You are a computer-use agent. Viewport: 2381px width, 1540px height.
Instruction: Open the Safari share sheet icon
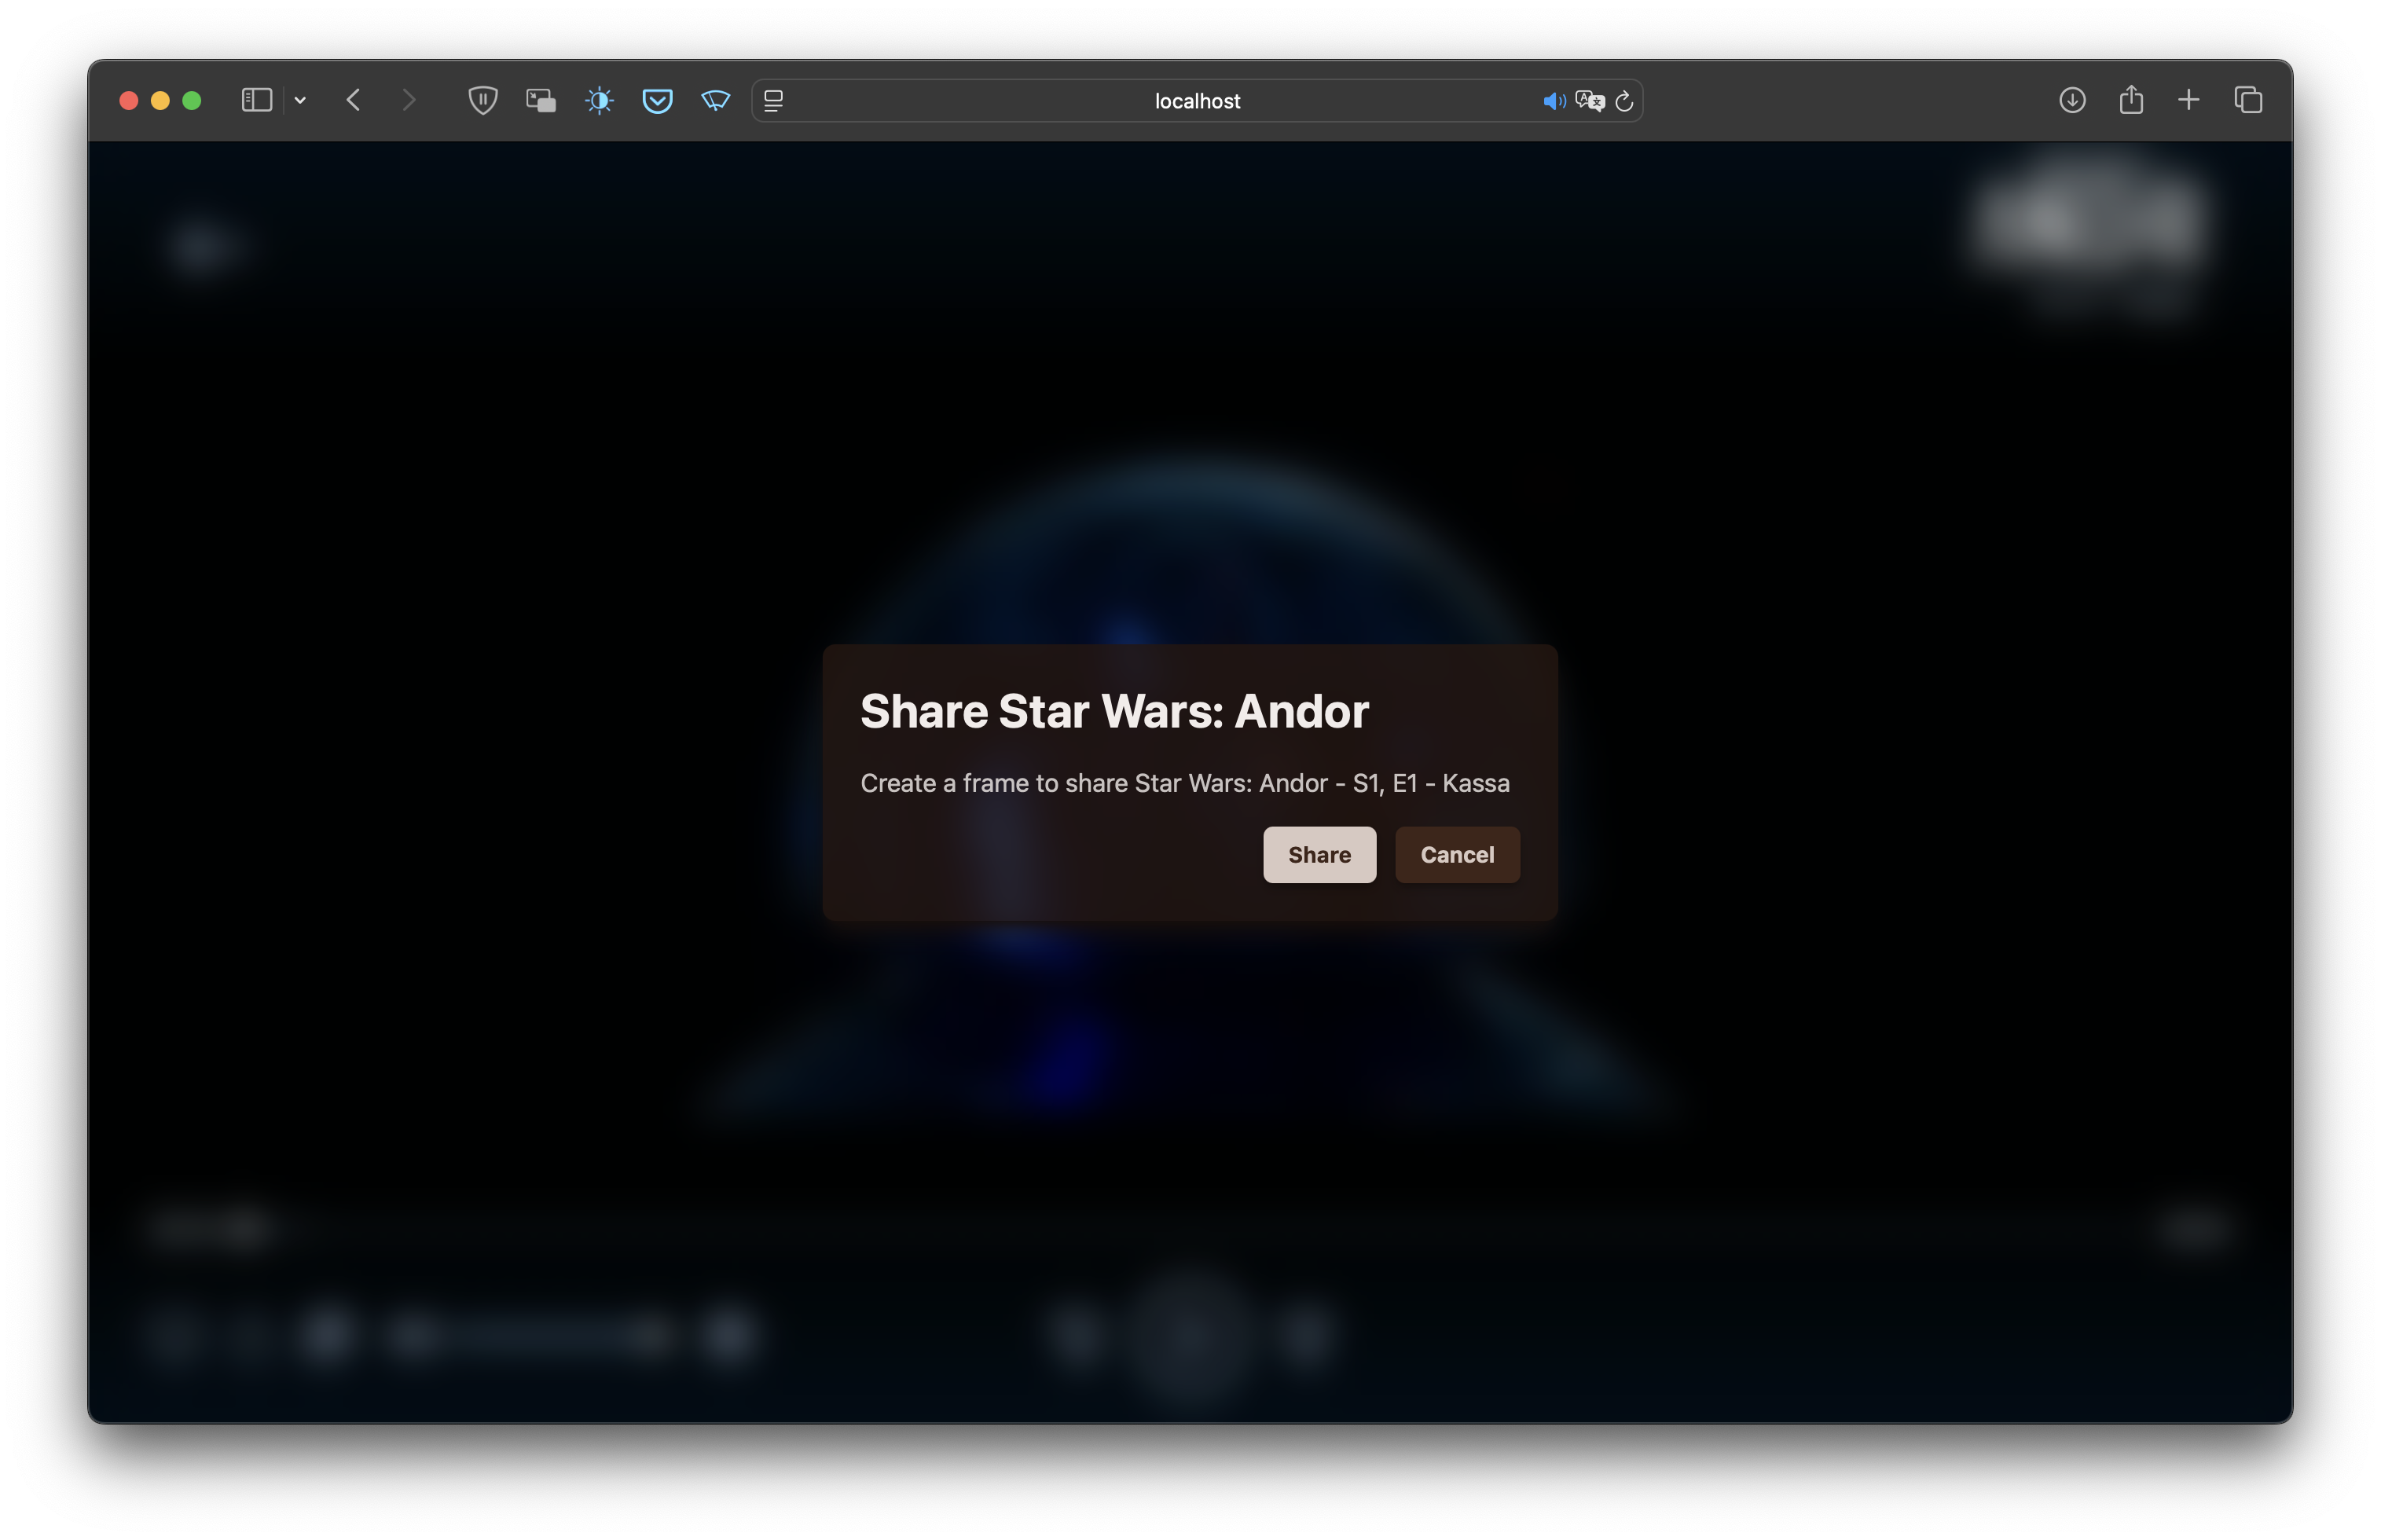click(x=2130, y=100)
